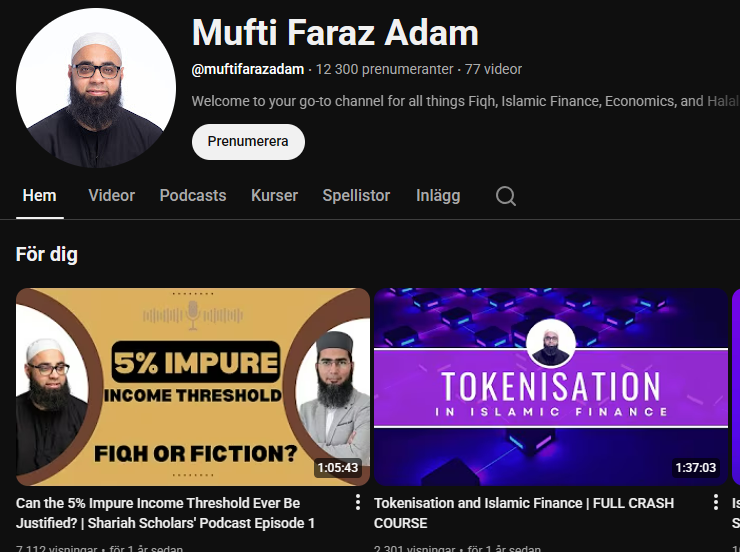Expand the channel description starting with Welcome

(x=465, y=101)
